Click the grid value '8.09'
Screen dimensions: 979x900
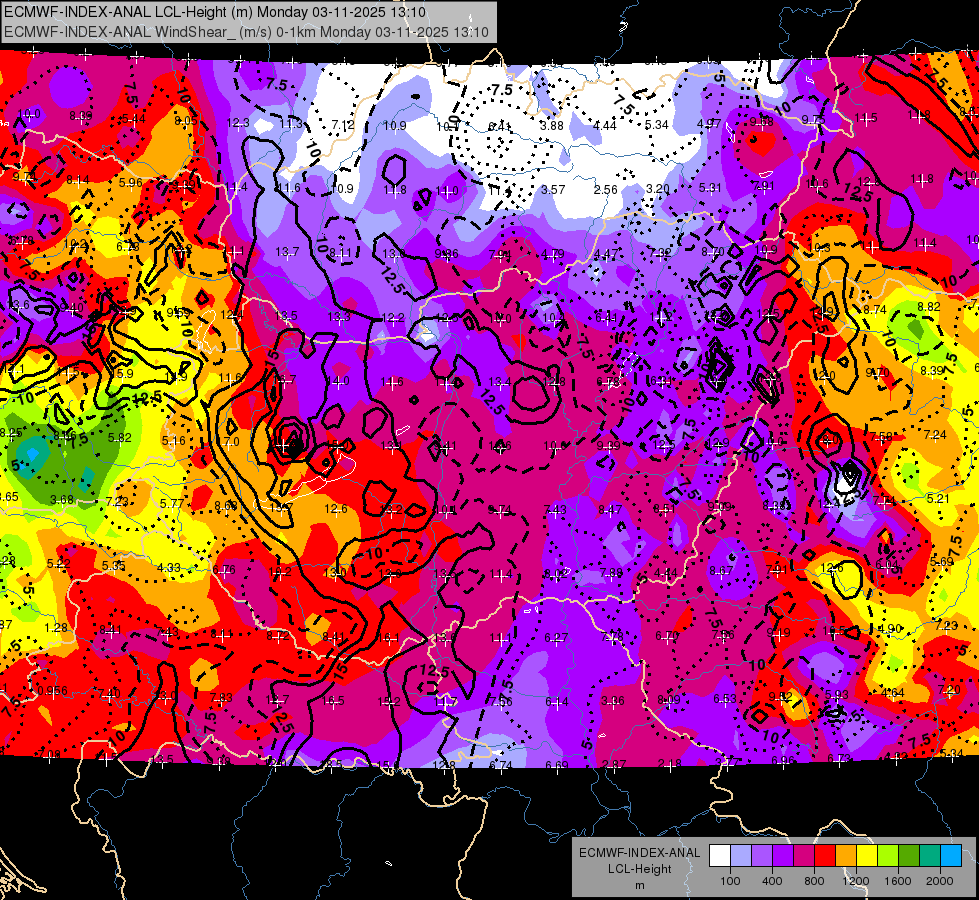pyautogui.click(x=669, y=700)
